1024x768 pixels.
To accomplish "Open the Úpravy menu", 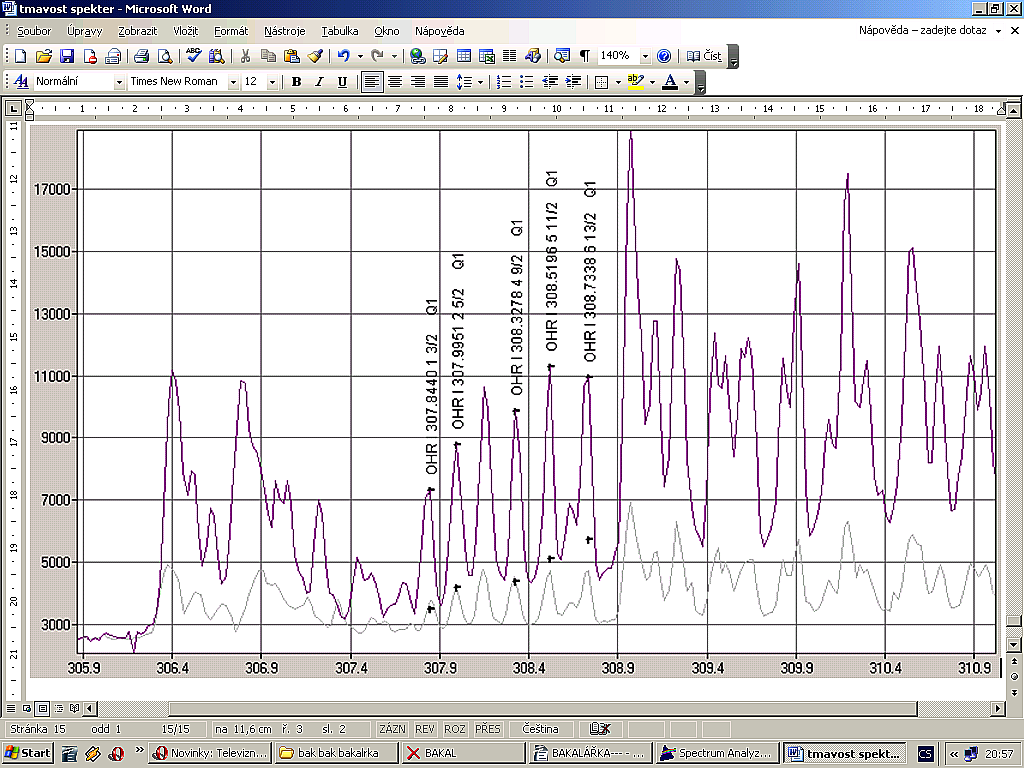I will click(84, 31).
